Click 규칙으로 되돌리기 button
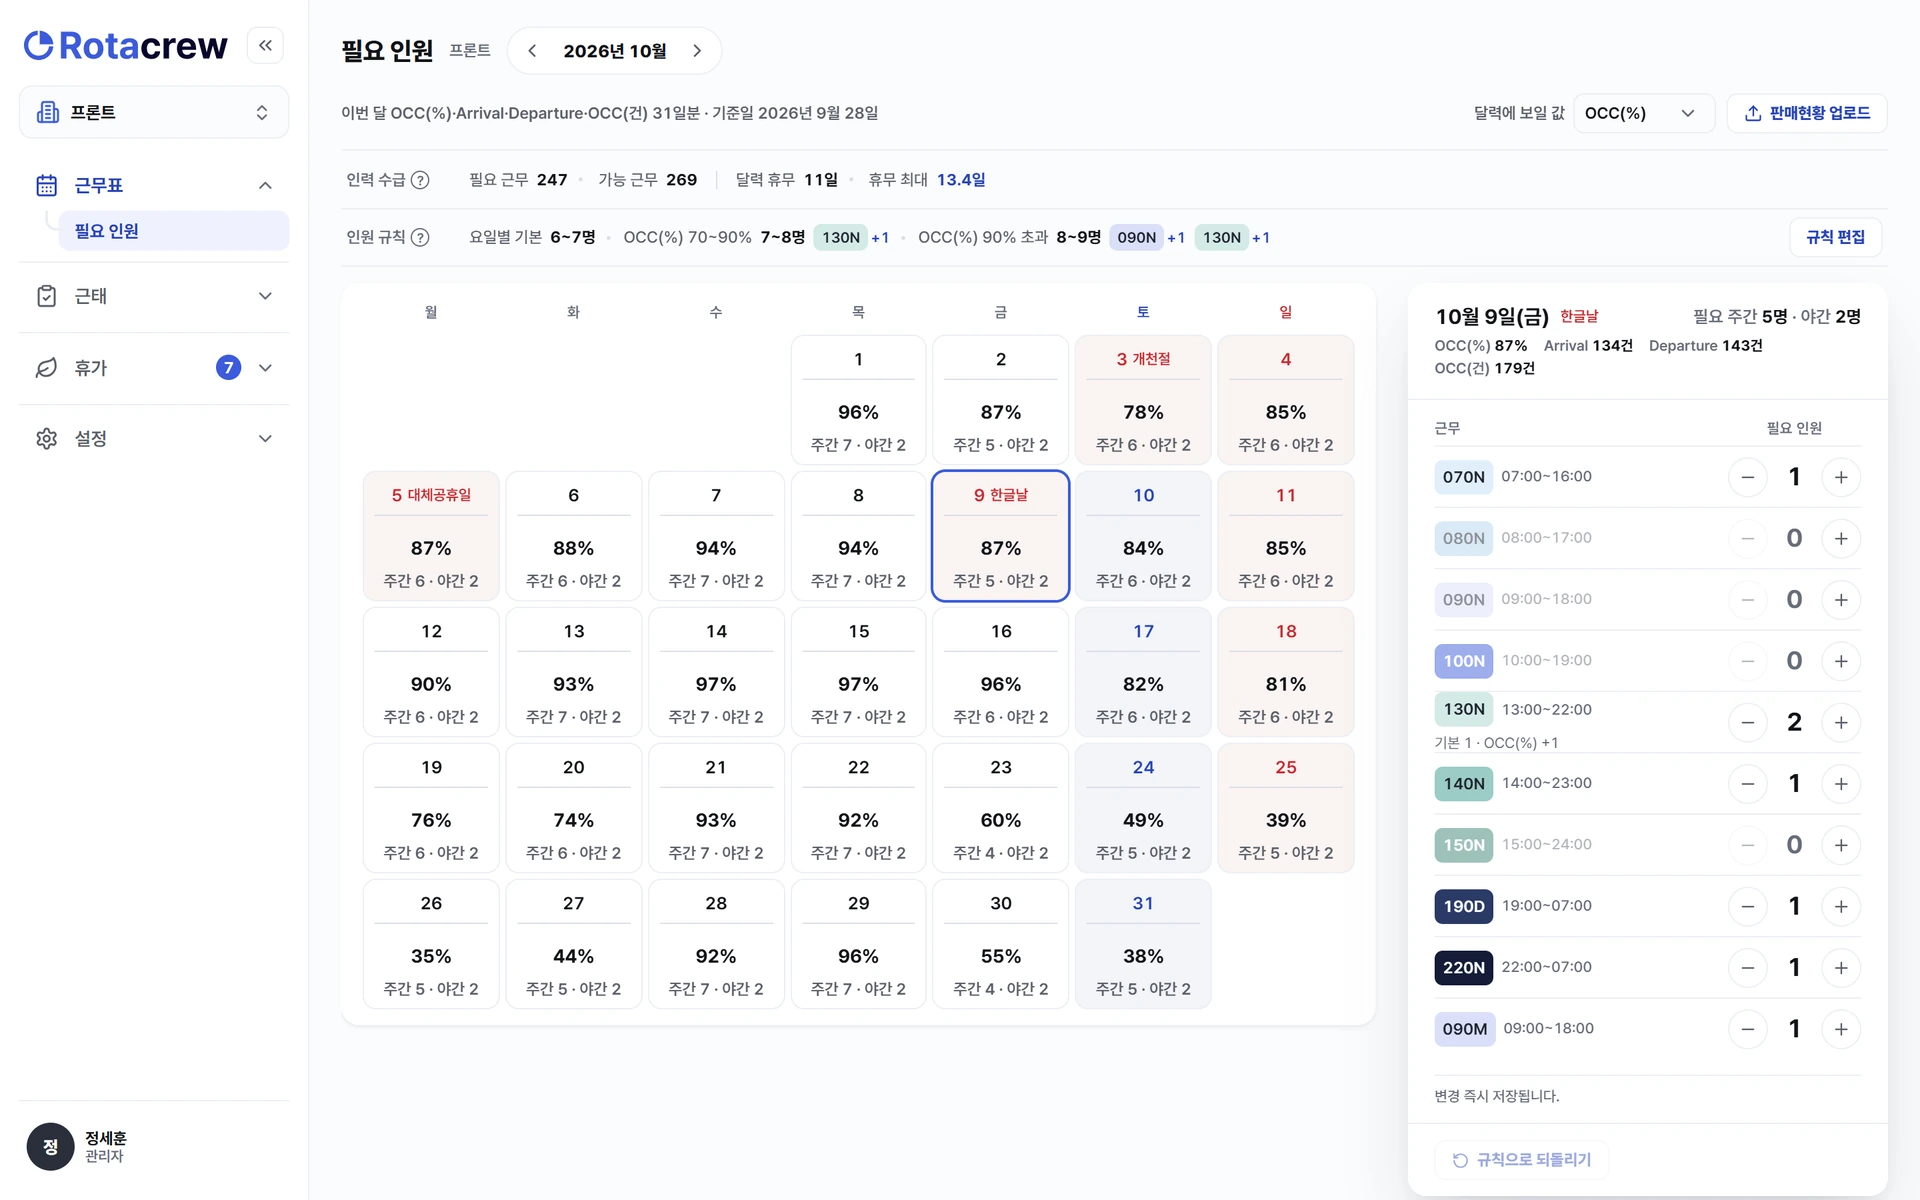 [1521, 1160]
